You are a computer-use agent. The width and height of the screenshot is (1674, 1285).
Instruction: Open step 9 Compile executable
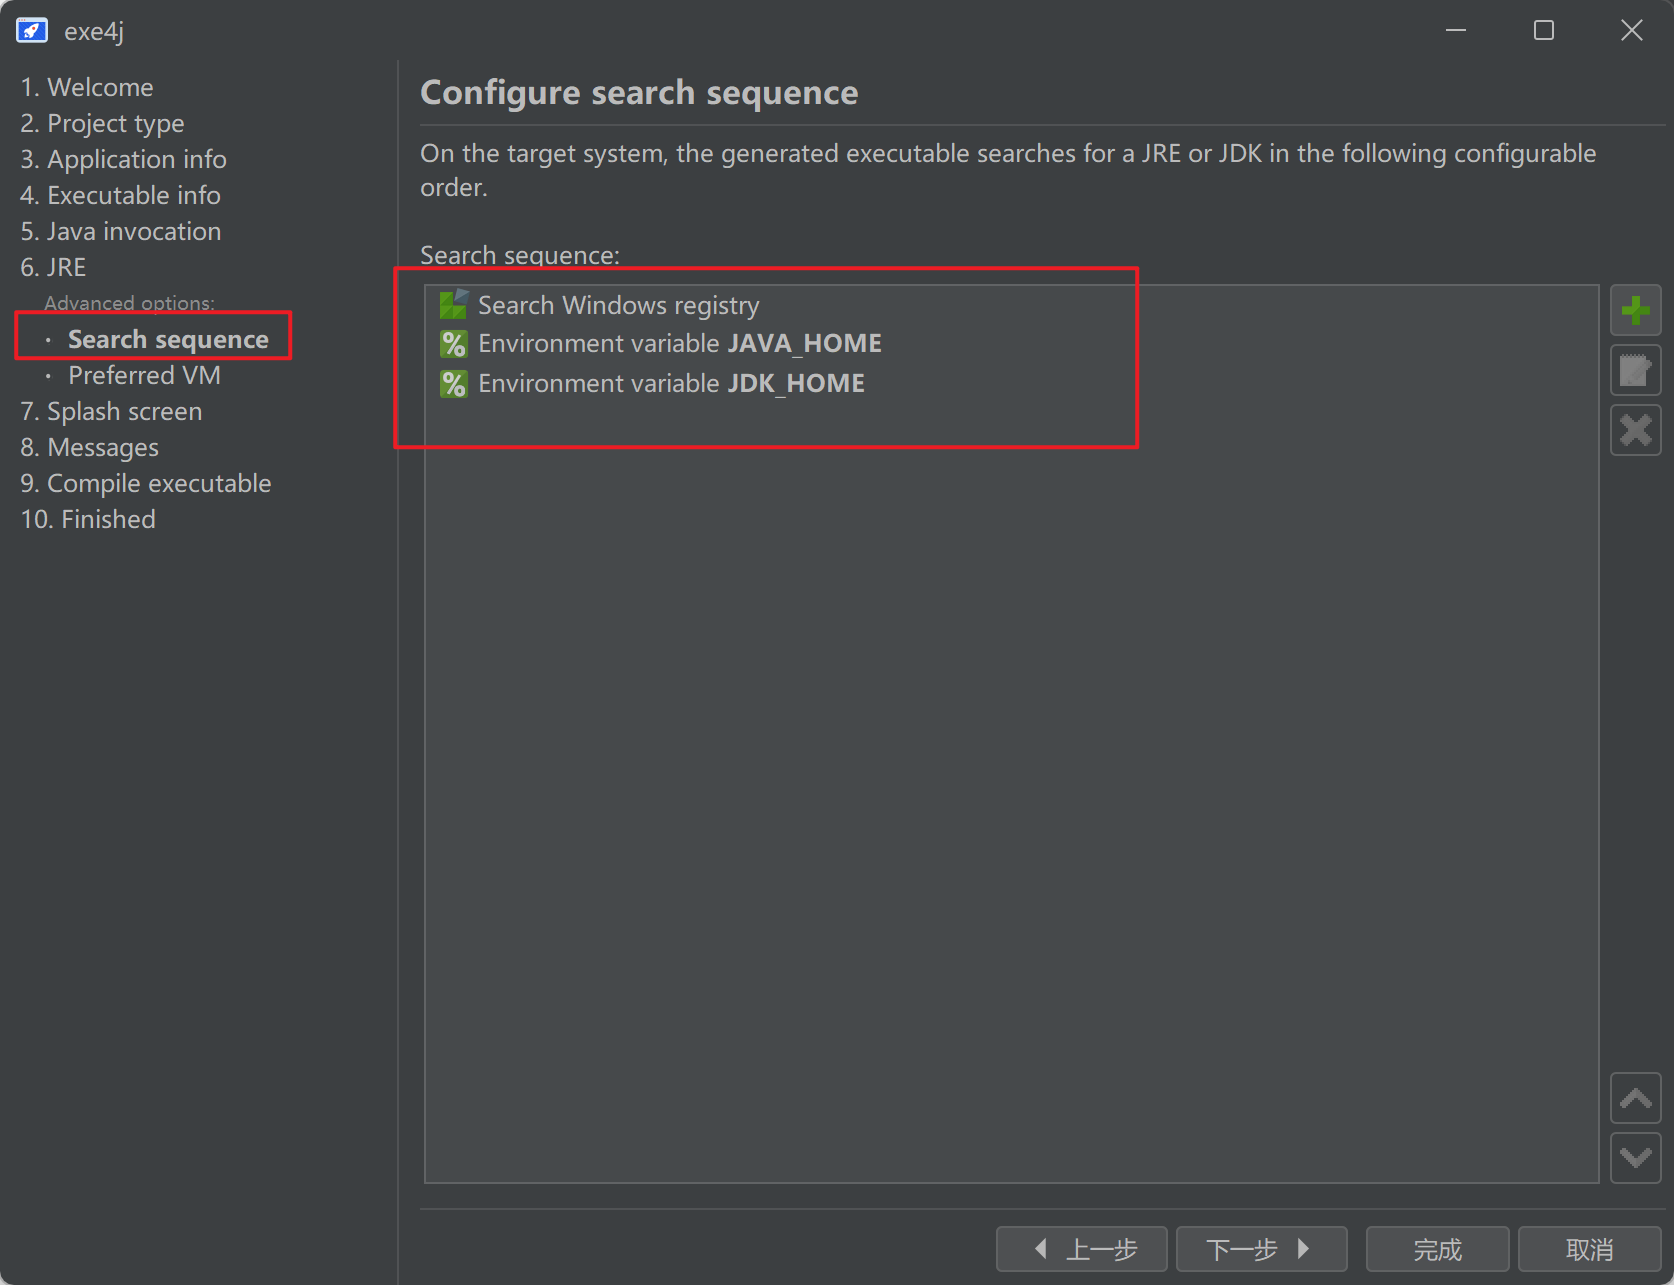click(x=146, y=483)
